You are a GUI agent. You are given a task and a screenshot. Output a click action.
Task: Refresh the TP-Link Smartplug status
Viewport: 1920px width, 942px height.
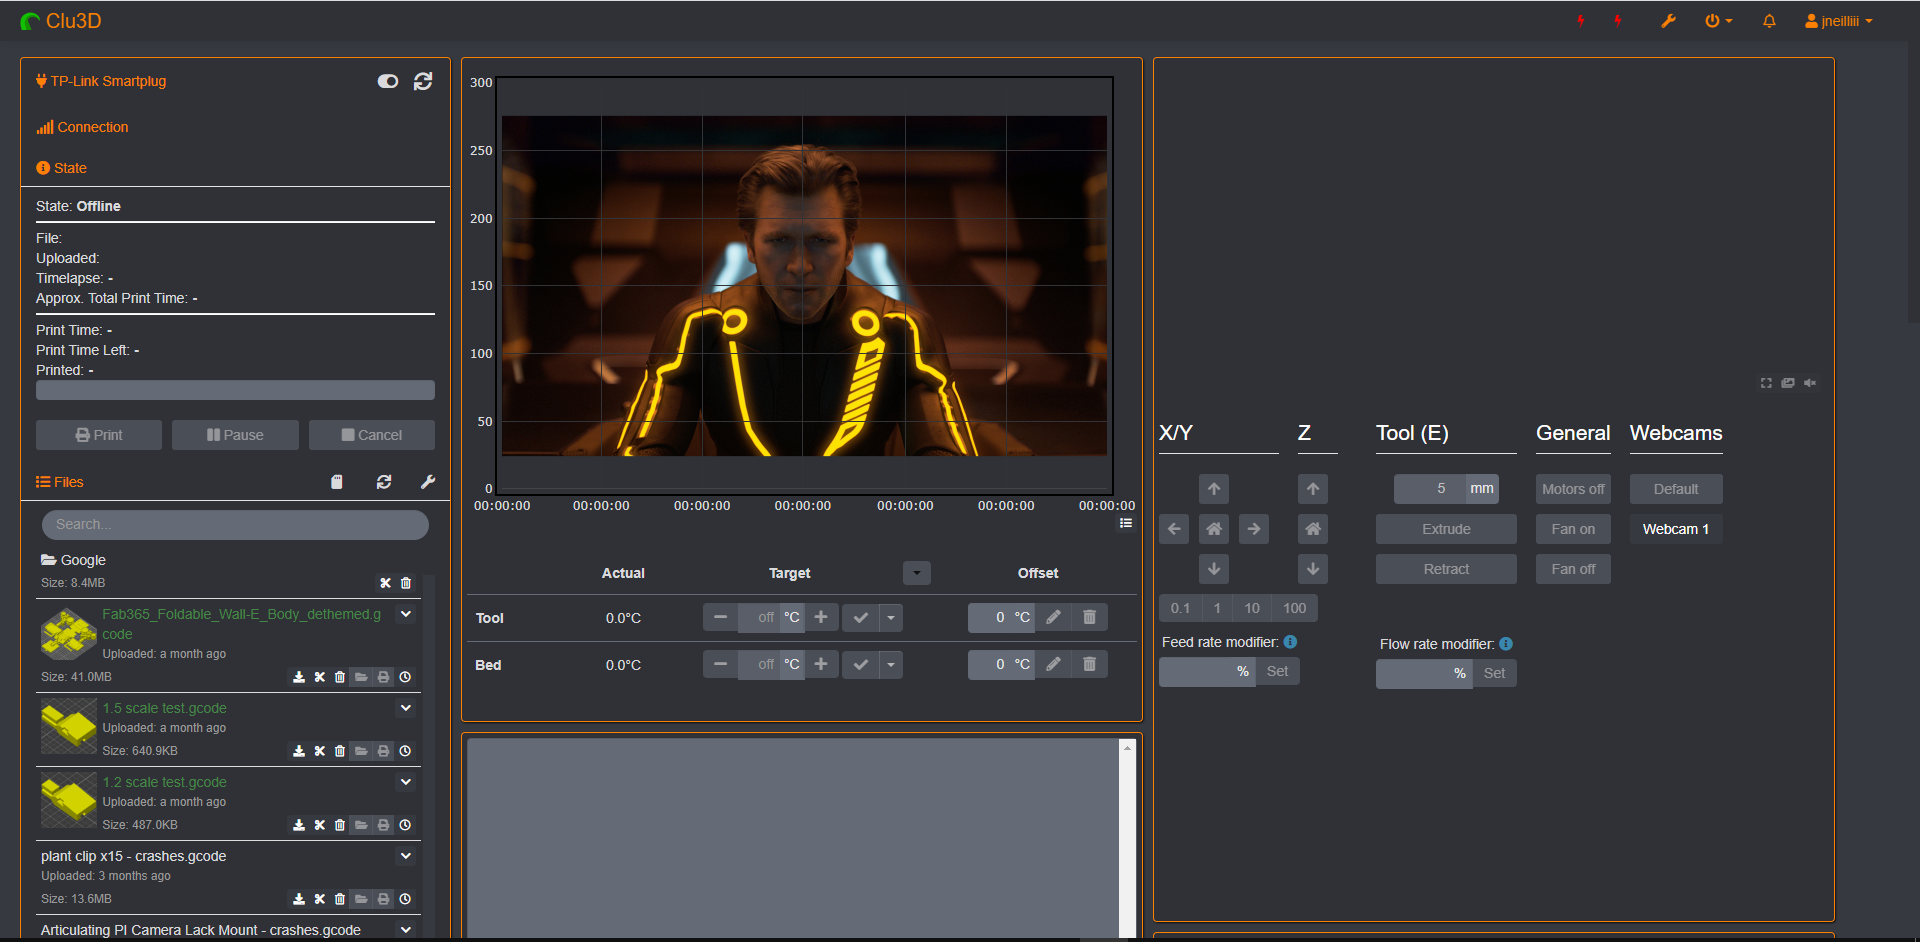point(423,81)
